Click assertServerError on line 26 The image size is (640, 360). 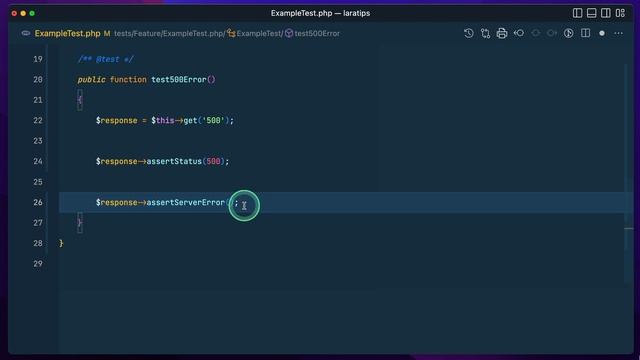pos(186,202)
